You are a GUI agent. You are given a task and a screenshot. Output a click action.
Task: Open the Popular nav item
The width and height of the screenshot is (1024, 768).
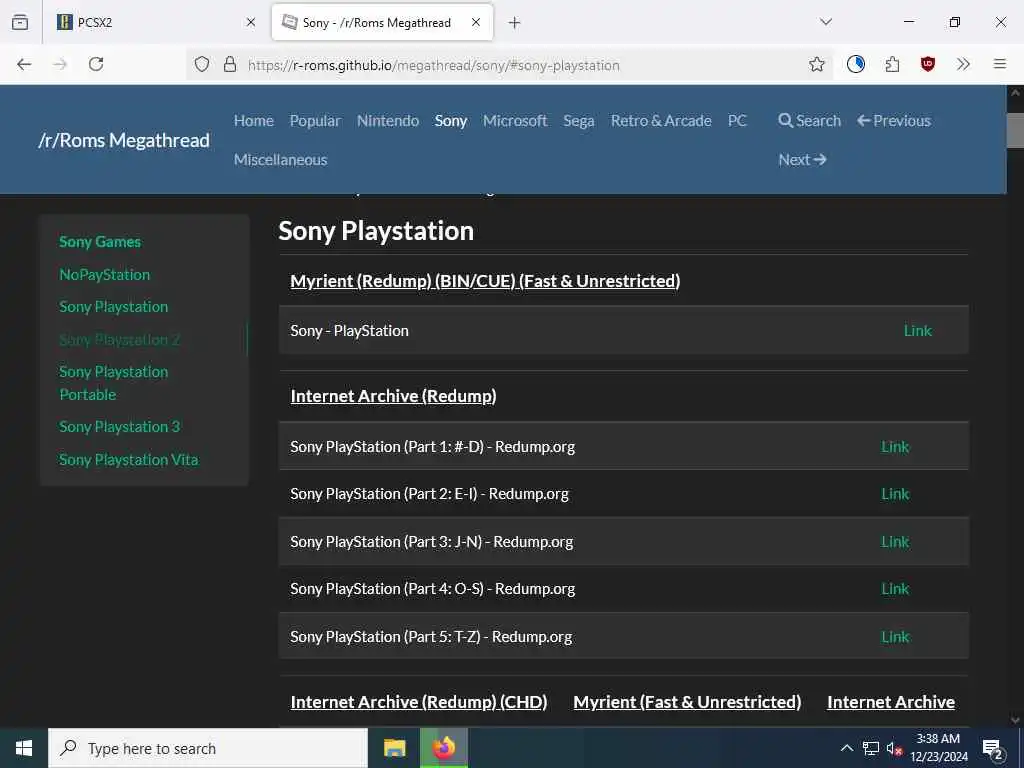(315, 121)
